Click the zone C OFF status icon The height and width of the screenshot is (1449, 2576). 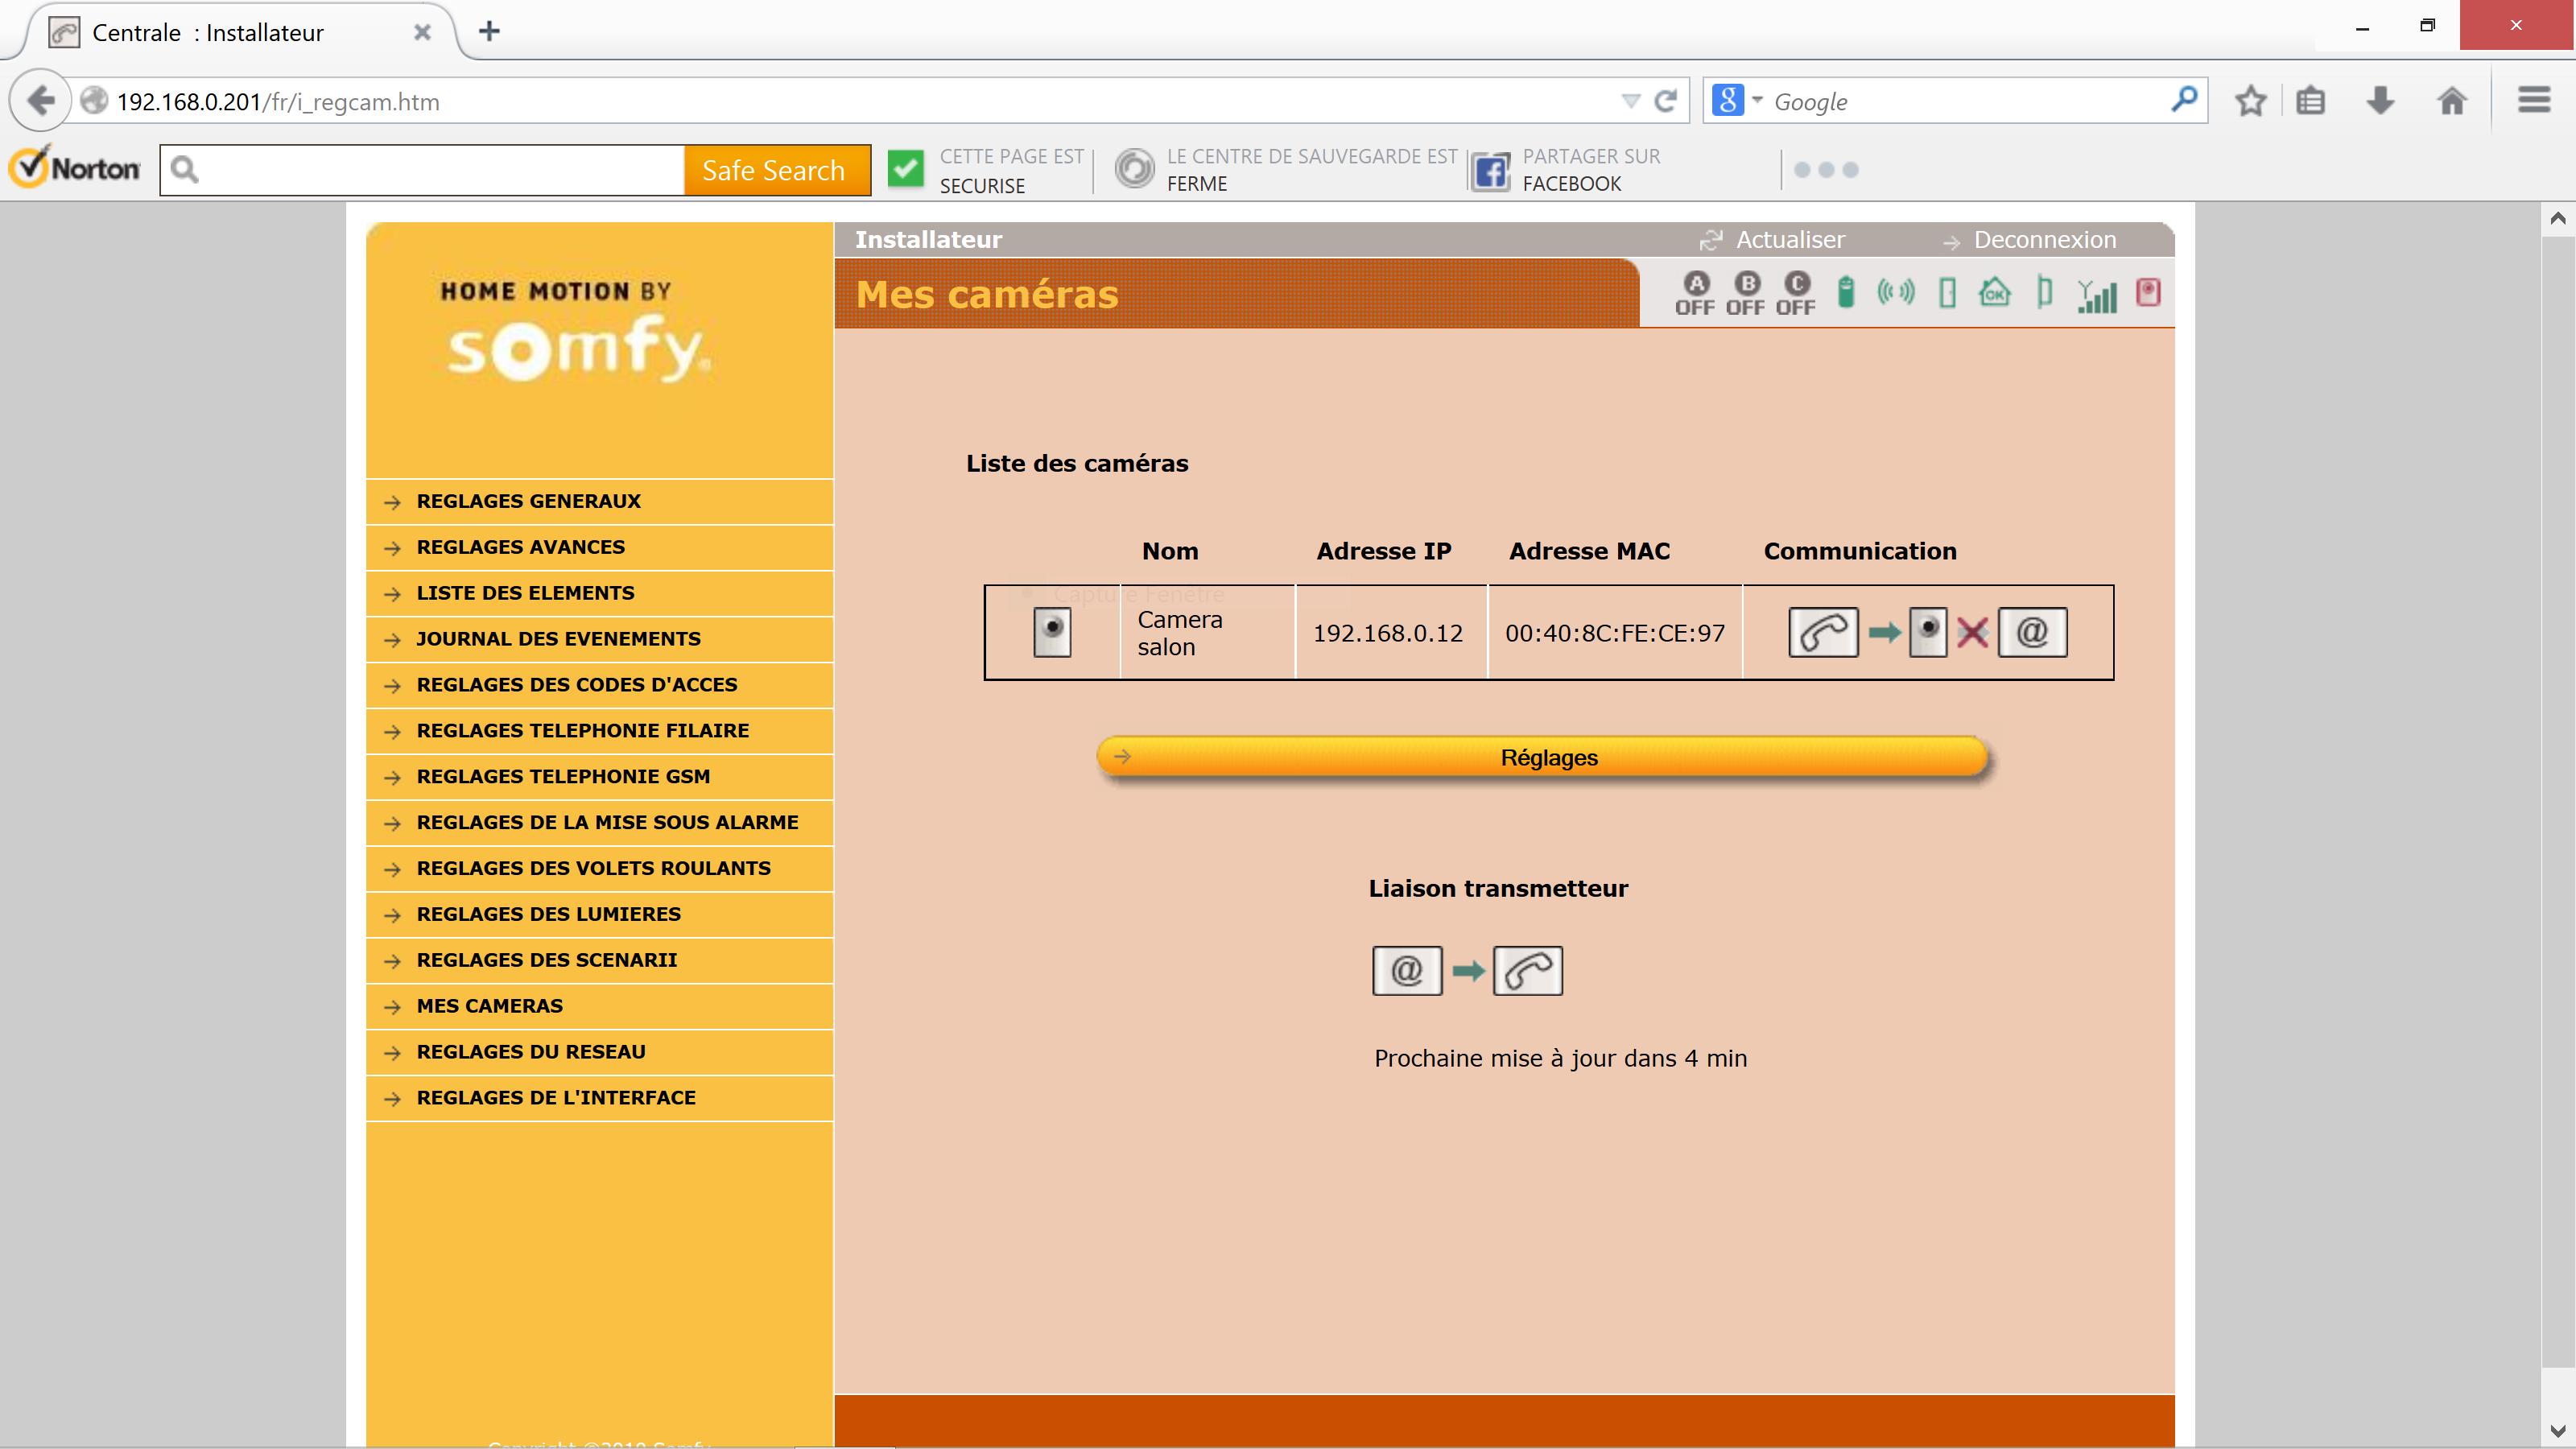[x=1796, y=293]
